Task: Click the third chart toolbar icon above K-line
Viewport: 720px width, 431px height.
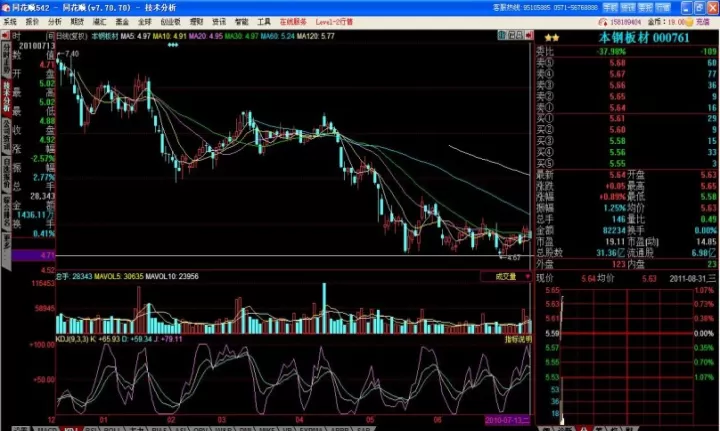Action: (x=519, y=35)
